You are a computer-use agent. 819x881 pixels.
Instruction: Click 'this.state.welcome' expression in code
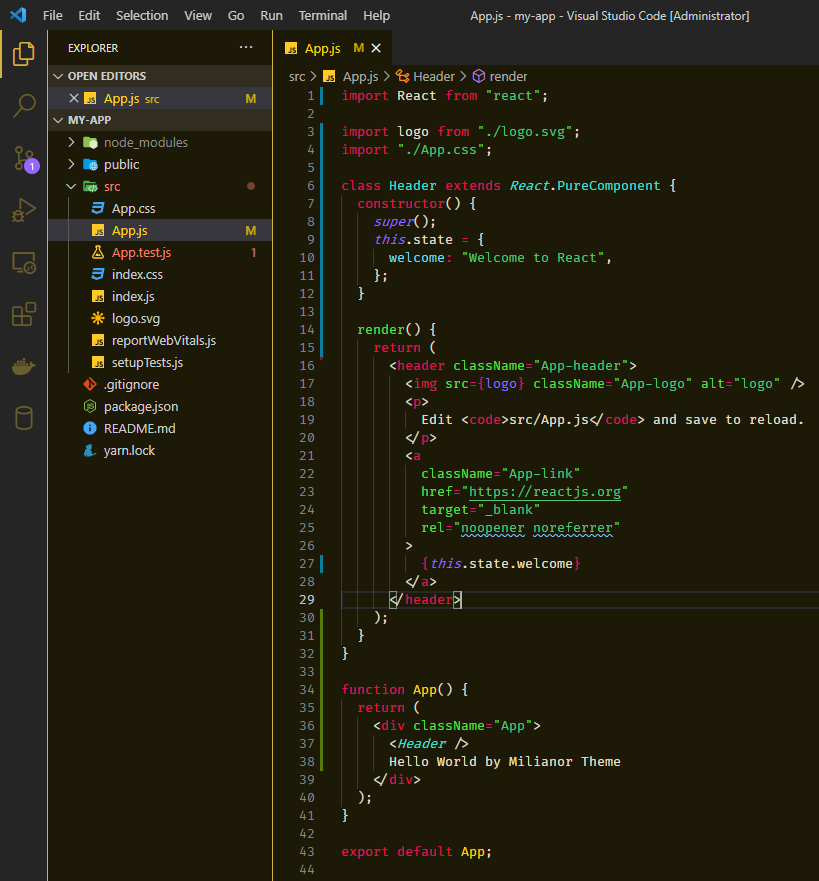(x=501, y=564)
